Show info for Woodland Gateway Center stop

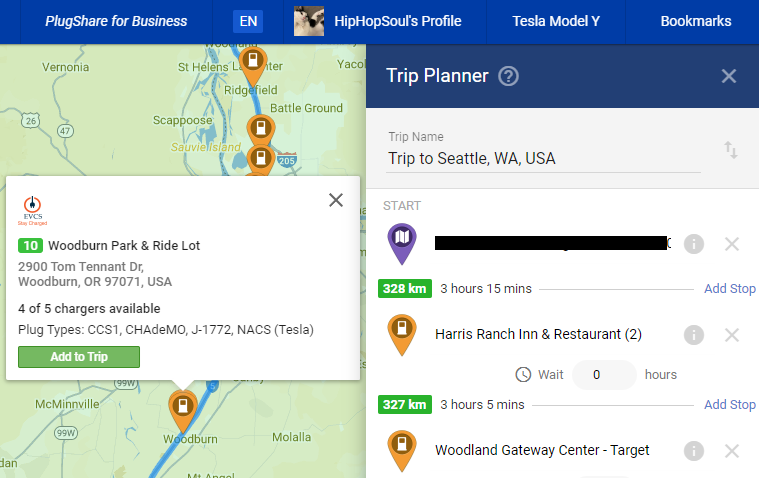coord(694,451)
